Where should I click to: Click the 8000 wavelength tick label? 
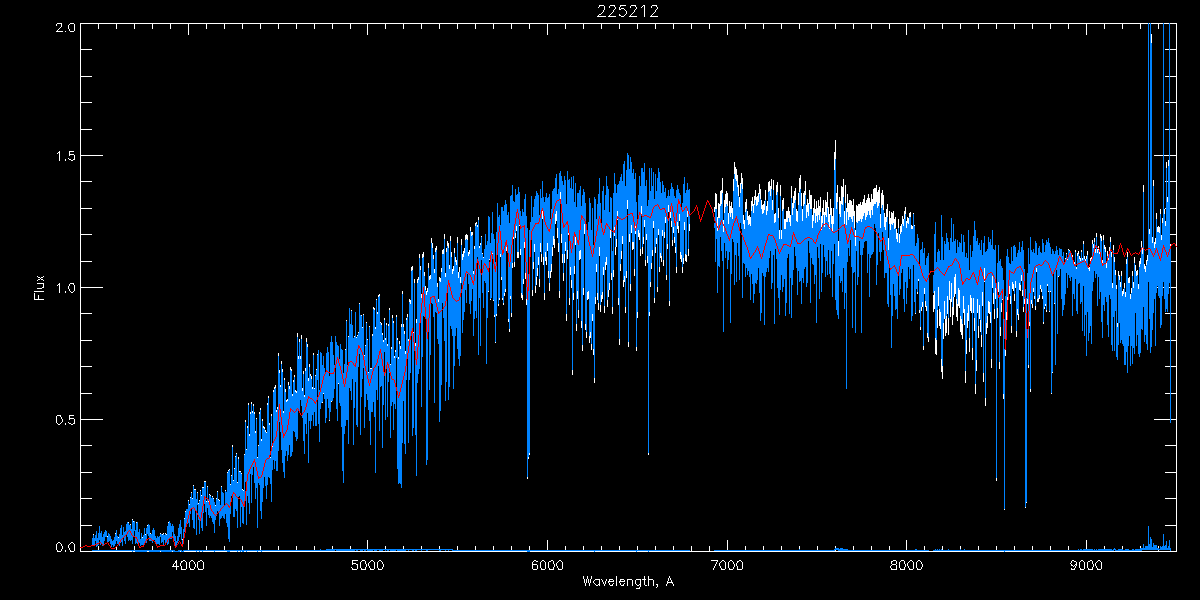906,565
